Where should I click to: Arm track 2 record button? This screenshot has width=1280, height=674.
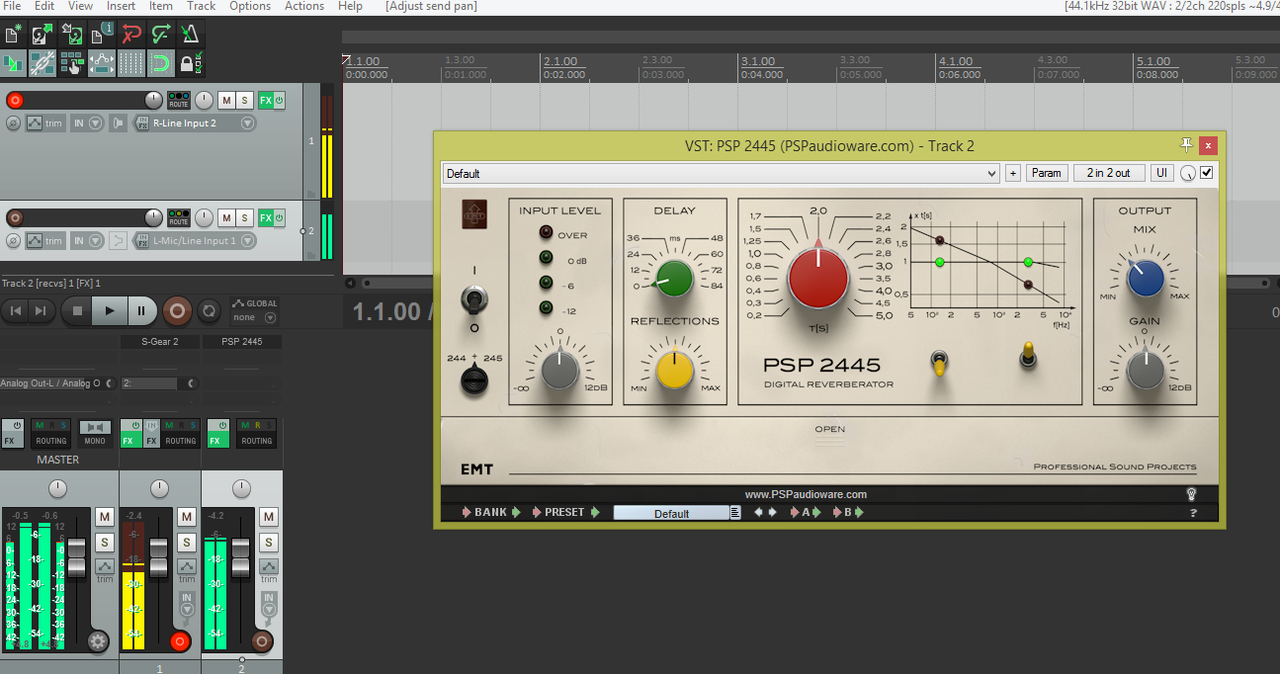click(14, 217)
